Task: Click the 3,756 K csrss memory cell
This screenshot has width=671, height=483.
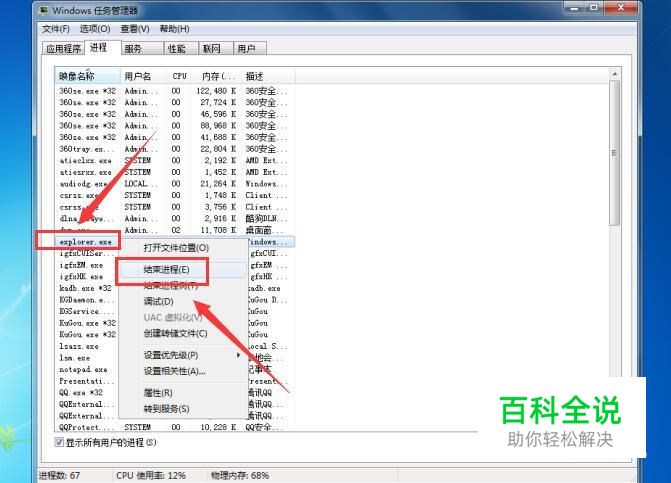Action: 220,207
